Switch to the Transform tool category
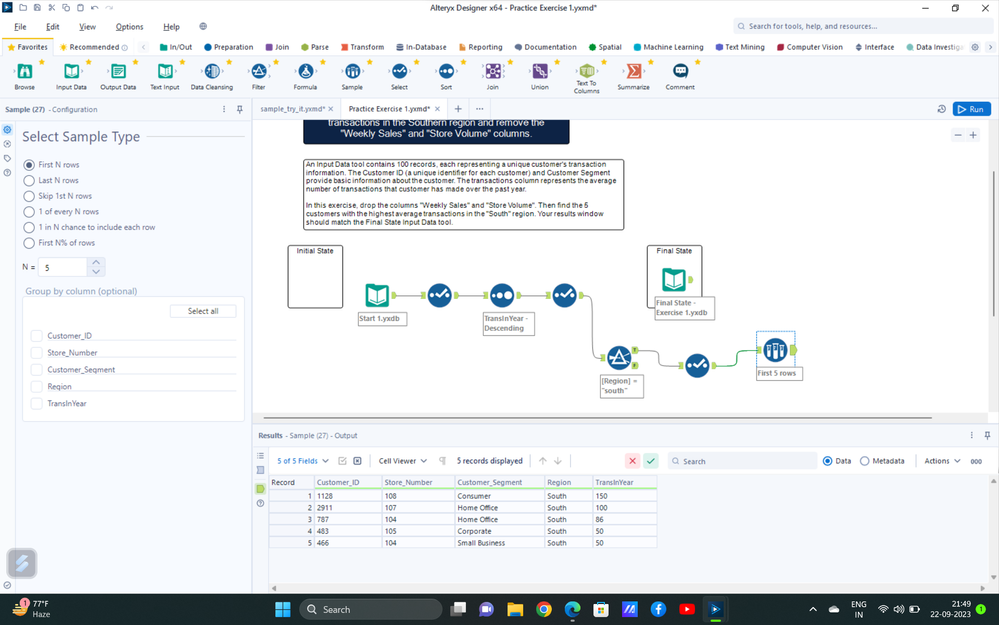The image size is (999, 625). click(363, 47)
